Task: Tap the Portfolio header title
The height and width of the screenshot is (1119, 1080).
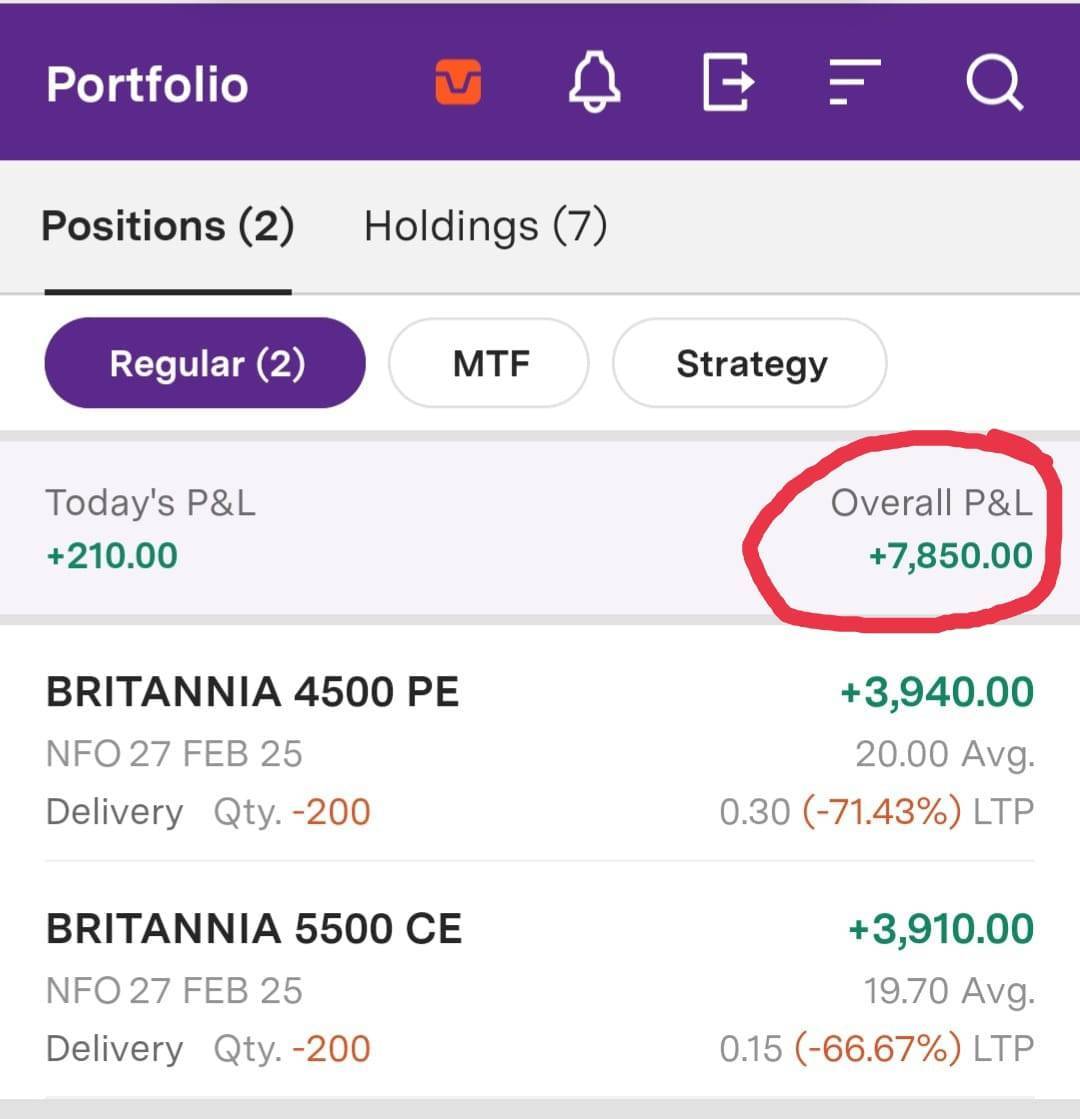Action: click(147, 85)
